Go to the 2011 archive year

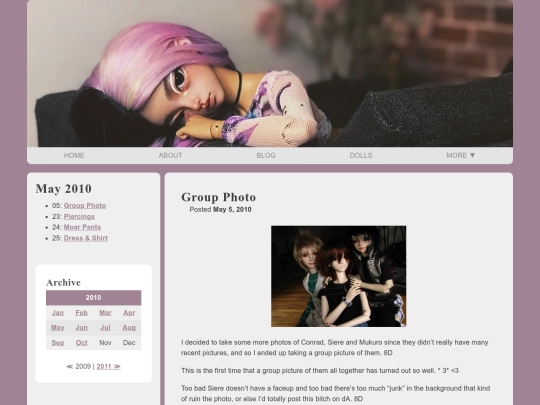[x=108, y=366]
